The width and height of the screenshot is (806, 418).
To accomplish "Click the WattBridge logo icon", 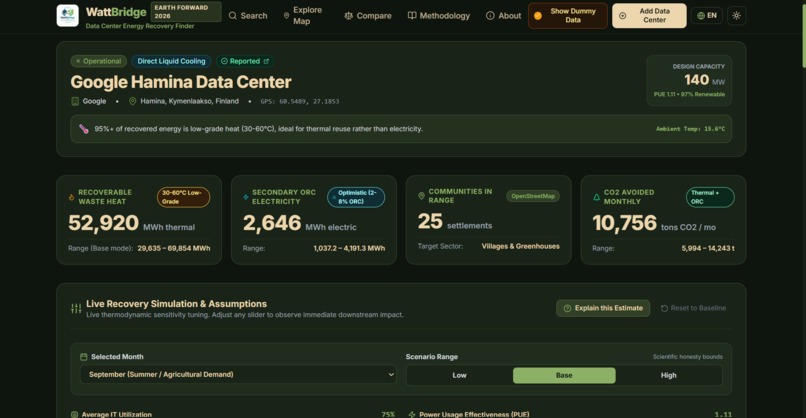I will coord(67,15).
